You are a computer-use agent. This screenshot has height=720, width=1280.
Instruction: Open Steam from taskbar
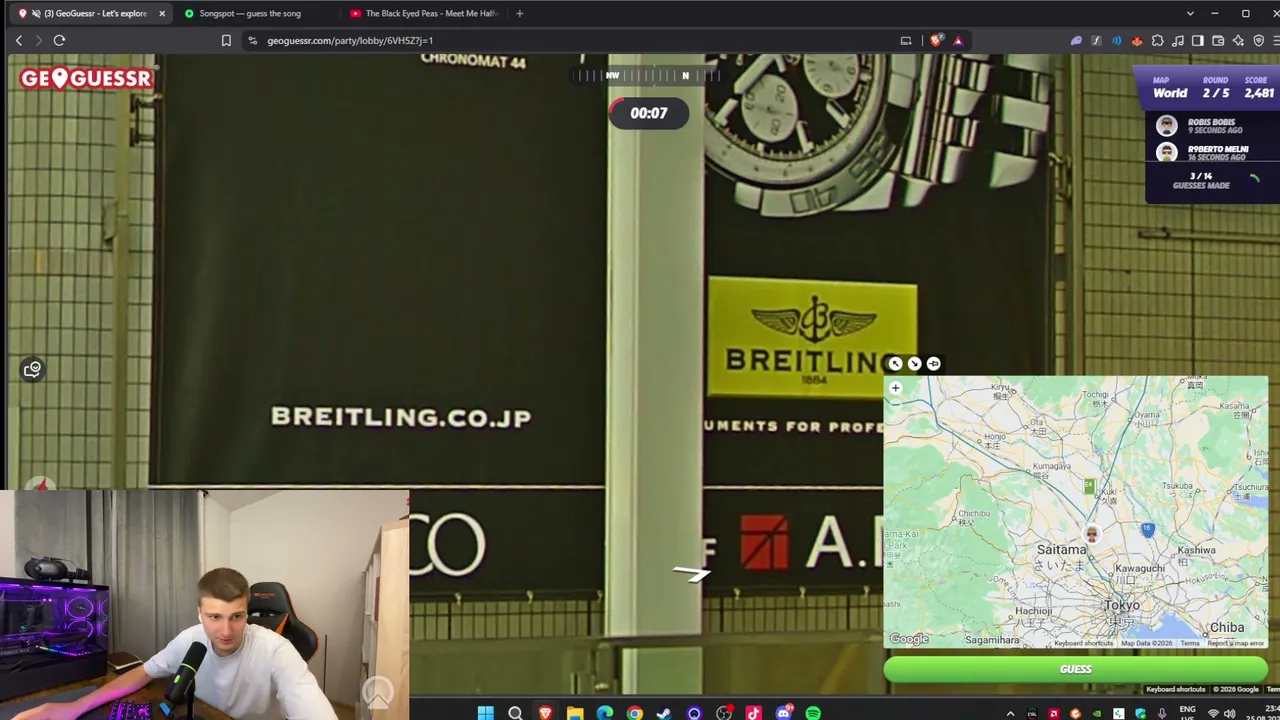pyautogui.click(x=664, y=713)
